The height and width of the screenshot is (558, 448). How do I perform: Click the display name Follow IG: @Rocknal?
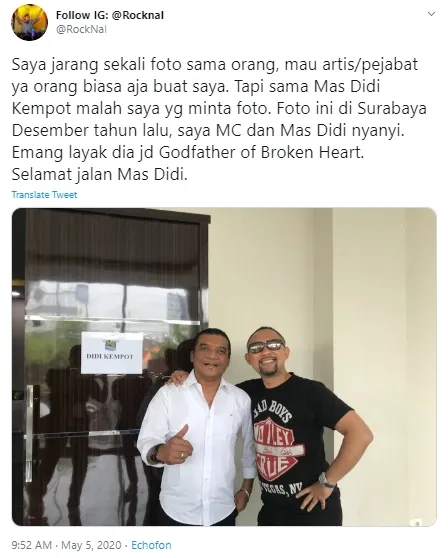(x=110, y=15)
